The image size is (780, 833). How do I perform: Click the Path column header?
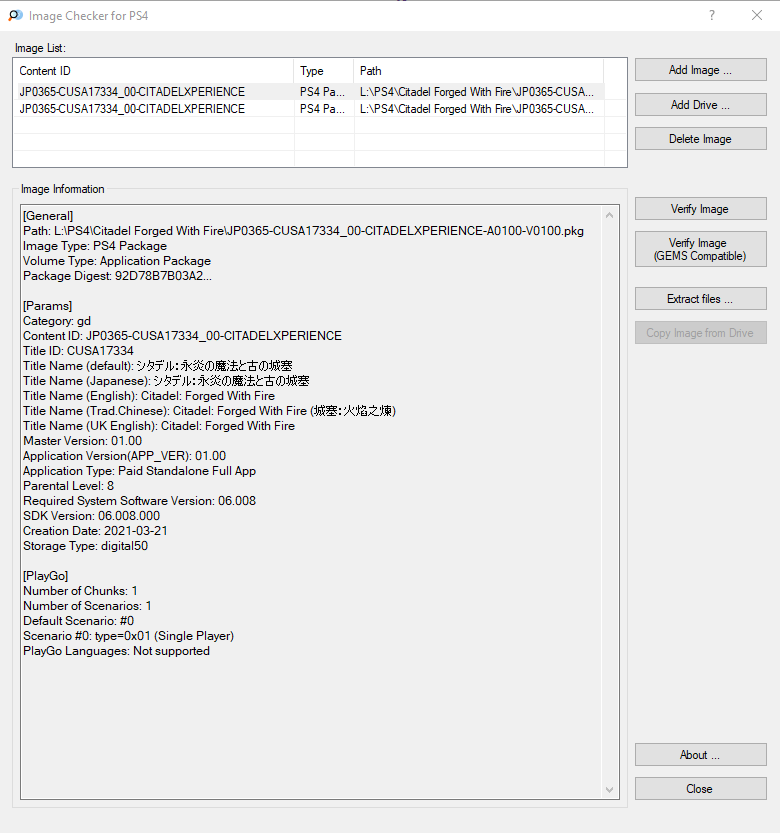479,71
